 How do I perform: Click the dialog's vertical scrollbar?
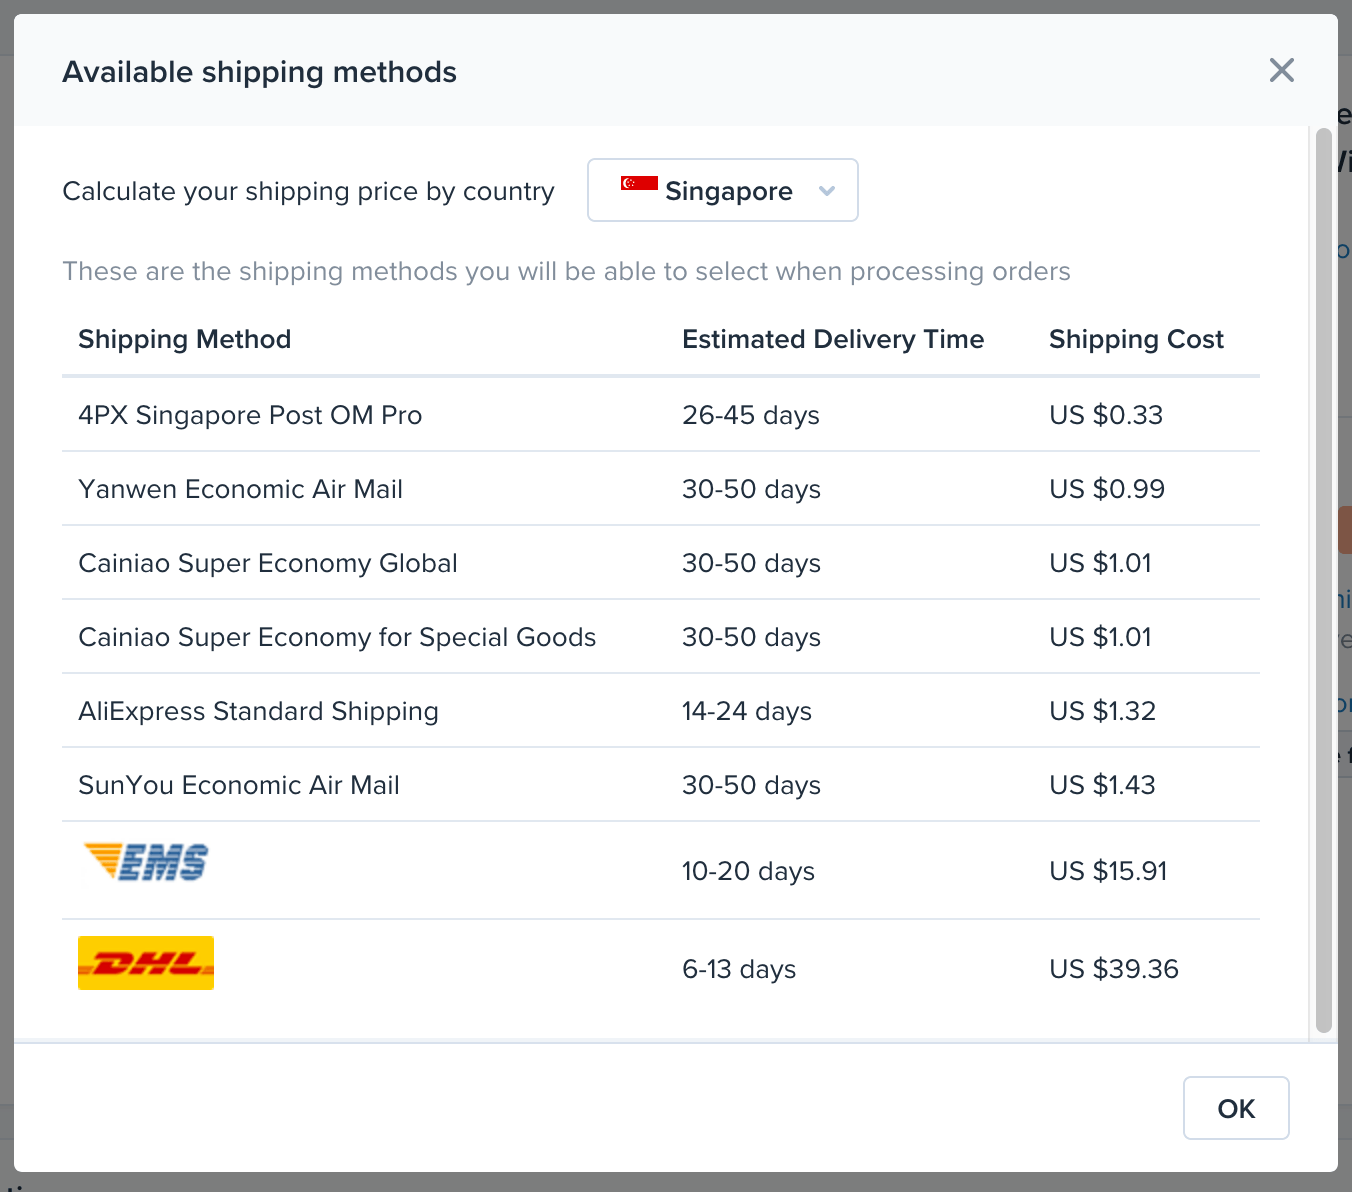click(x=1323, y=580)
